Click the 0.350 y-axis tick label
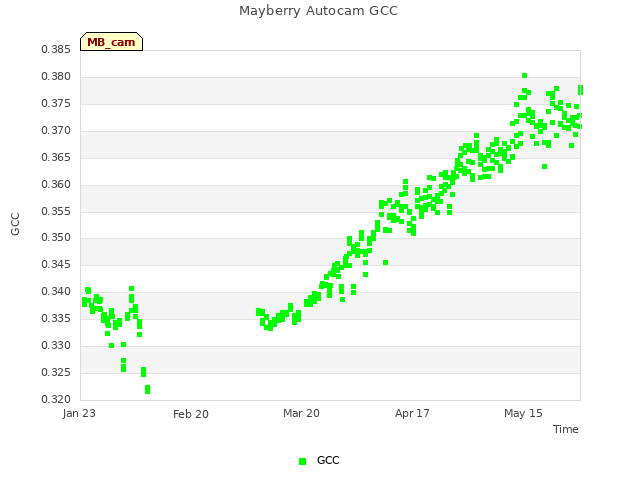This screenshot has height=480, width=640. pyautogui.click(x=56, y=237)
